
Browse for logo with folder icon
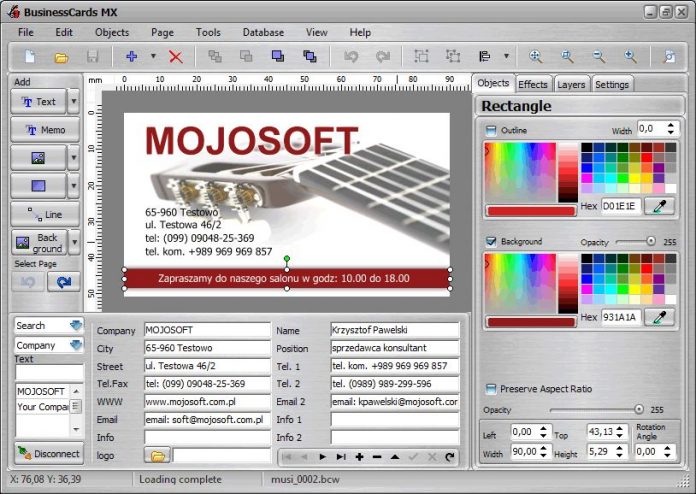(x=157, y=455)
